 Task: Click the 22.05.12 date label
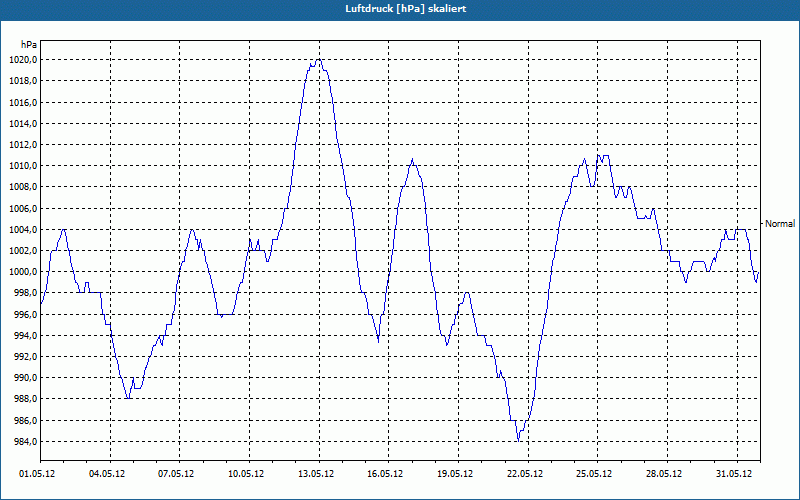(525, 474)
